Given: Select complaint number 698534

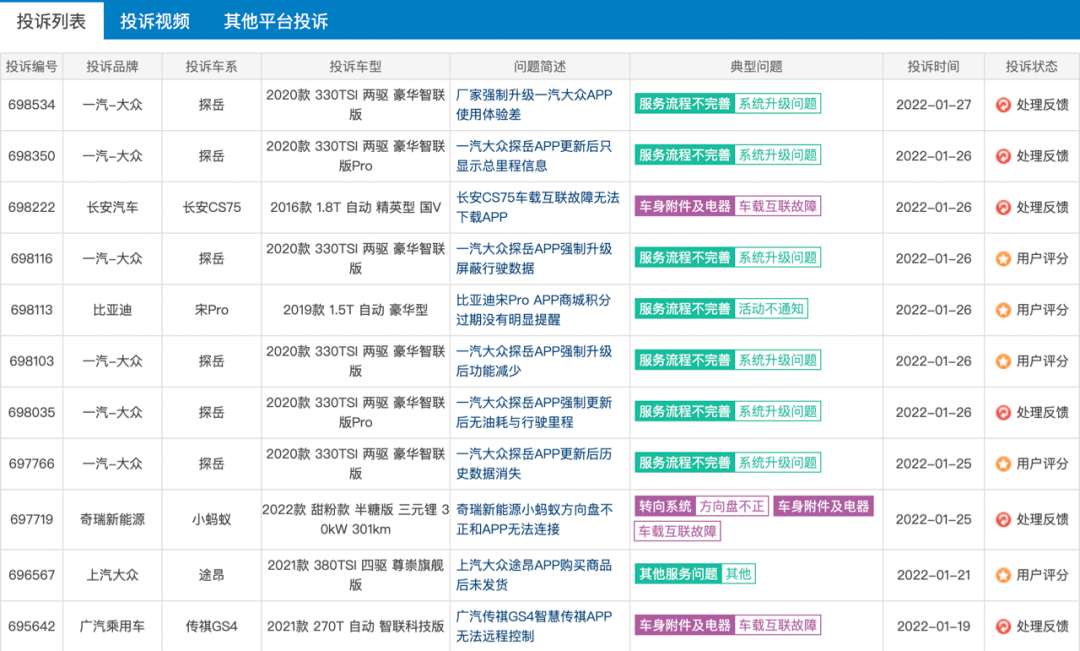Looking at the screenshot, I should (32, 105).
